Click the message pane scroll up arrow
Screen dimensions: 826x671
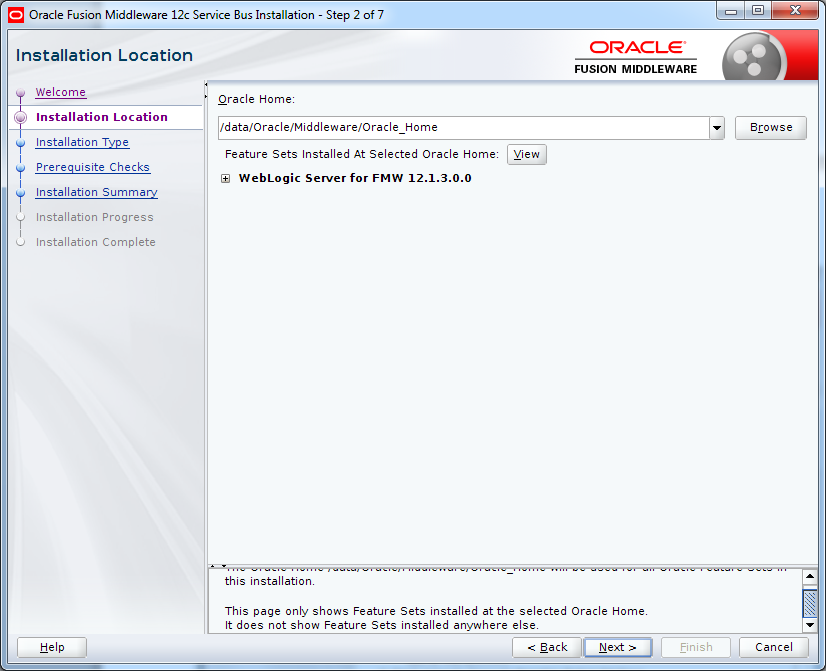pos(810,577)
